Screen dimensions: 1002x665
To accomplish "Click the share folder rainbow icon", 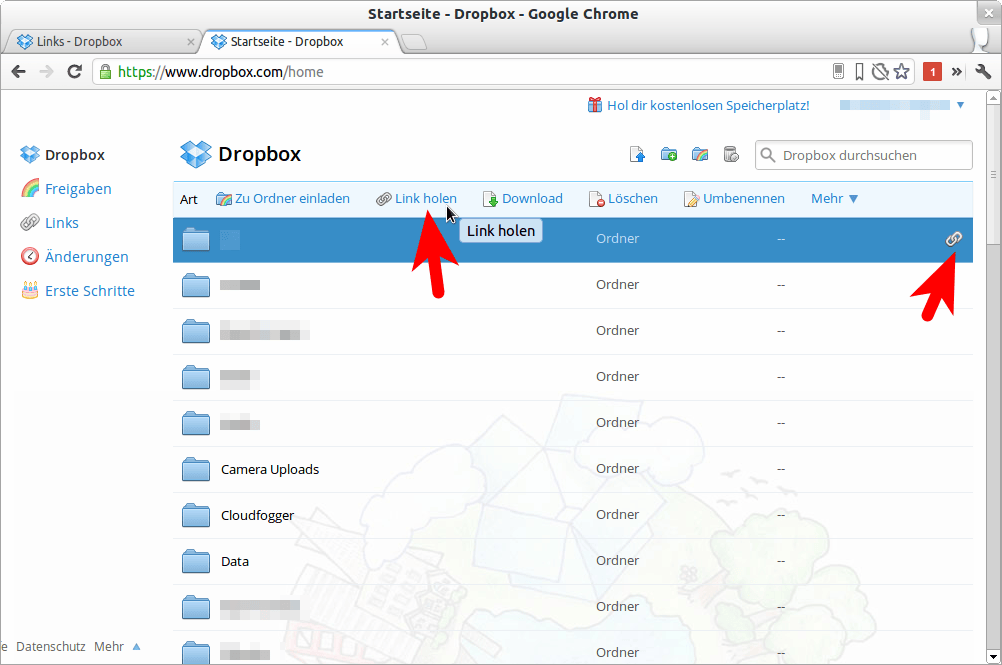I will [x=700, y=155].
